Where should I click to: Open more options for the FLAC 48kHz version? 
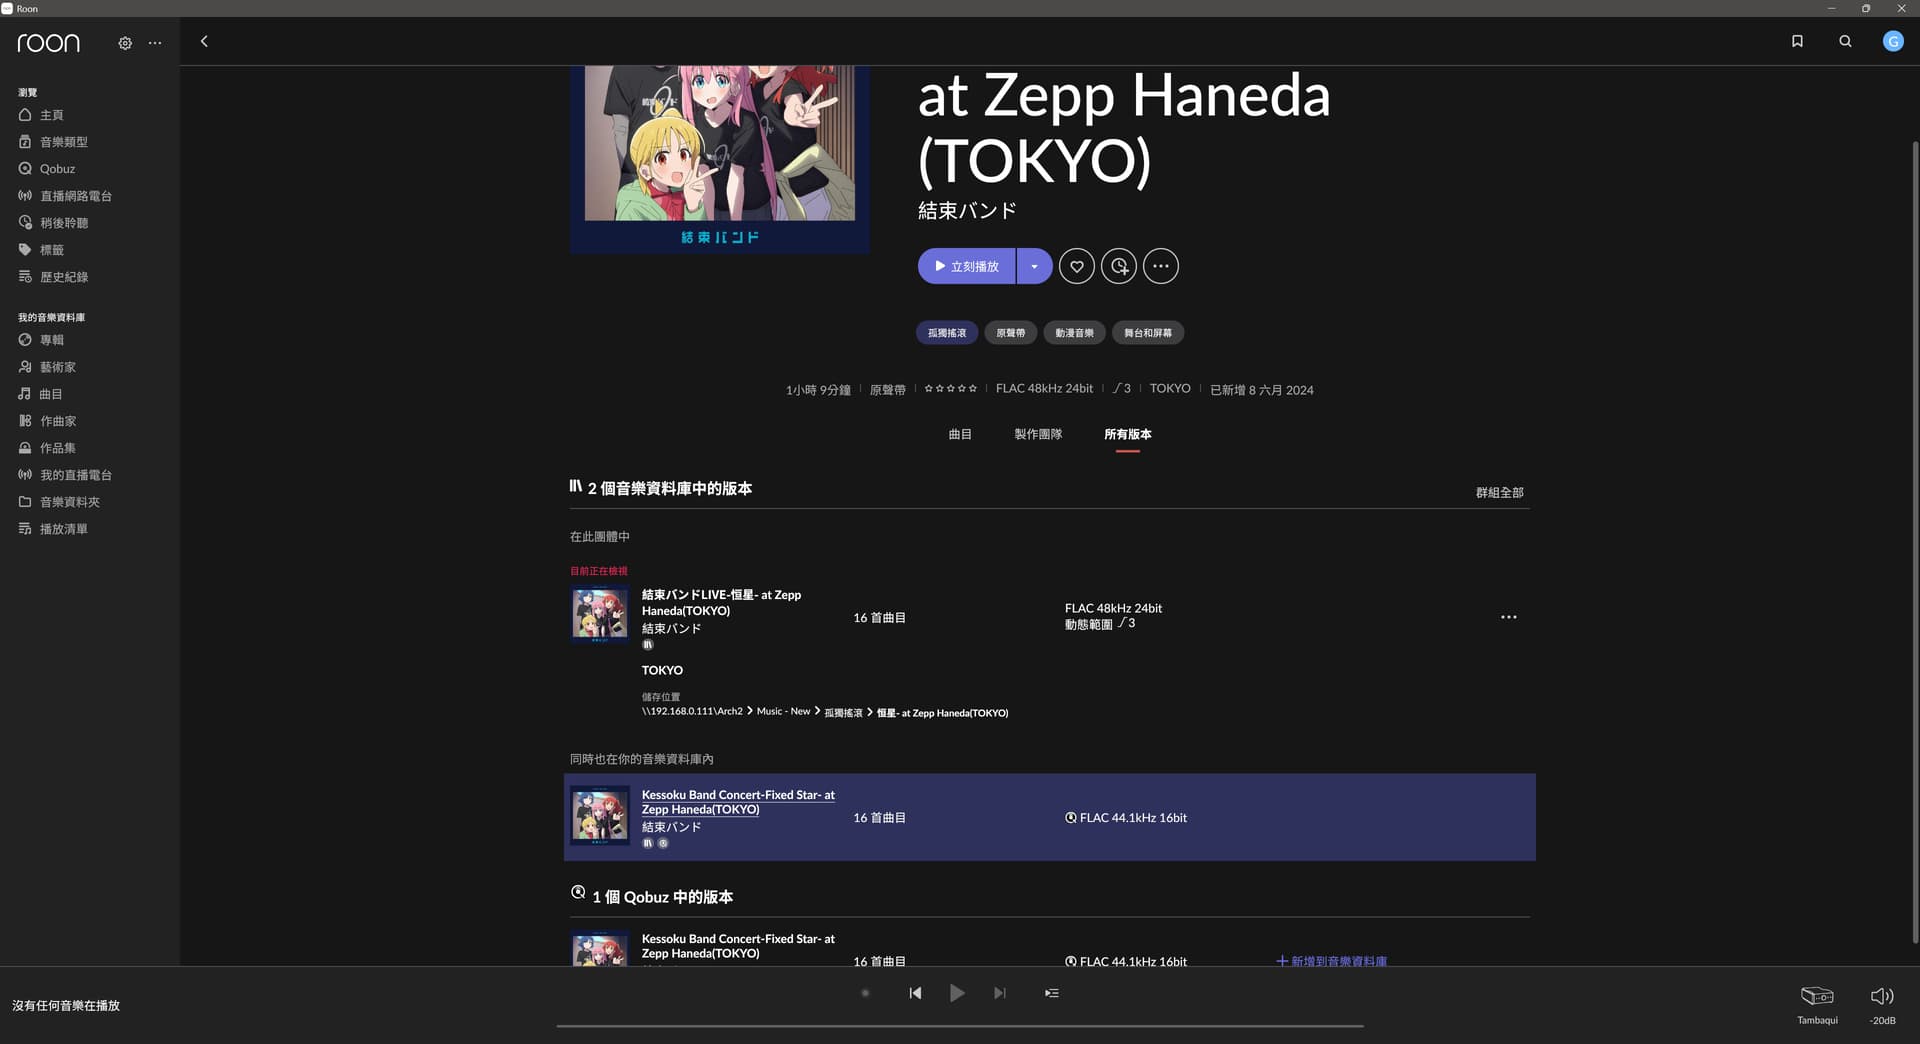[x=1509, y=617]
